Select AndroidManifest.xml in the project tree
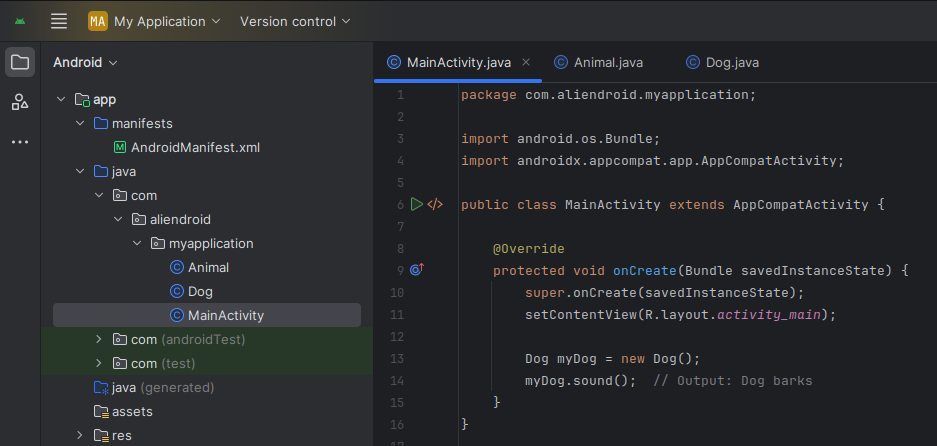Screen dimensions: 937x446 195,148
